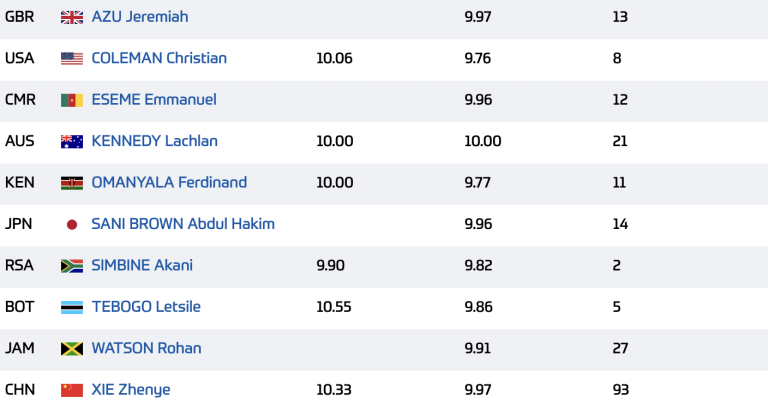Click the Great Britain flag icon
Viewport: 768px width, 410px height.
[72, 17]
